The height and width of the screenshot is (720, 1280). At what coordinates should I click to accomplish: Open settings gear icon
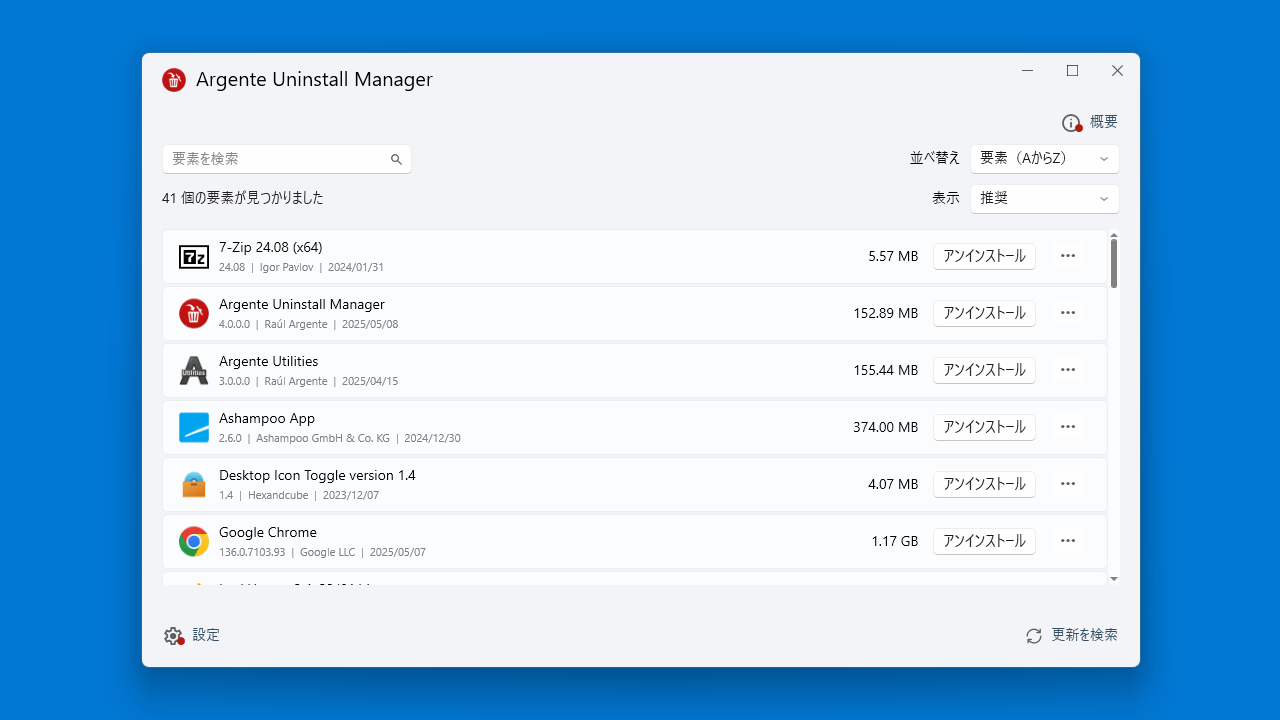click(174, 636)
